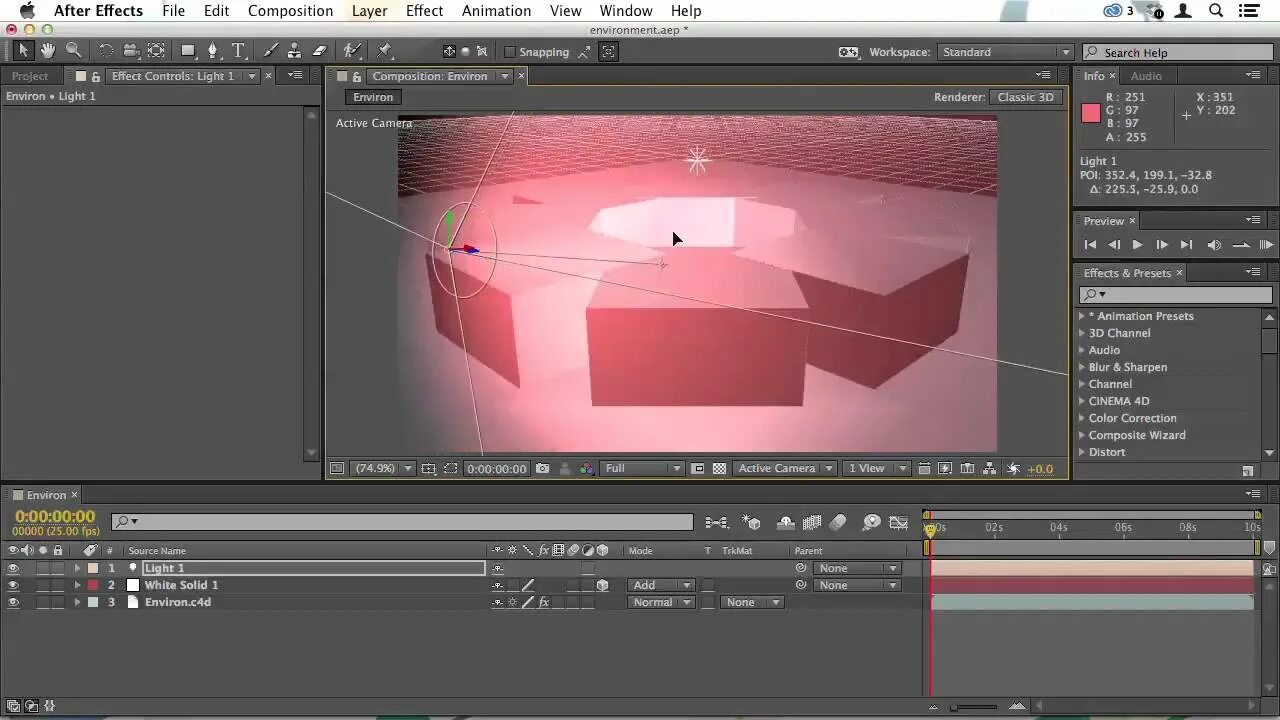Viewport: 1280px width, 720px height.
Task: Open the Animation menu
Action: tap(496, 11)
